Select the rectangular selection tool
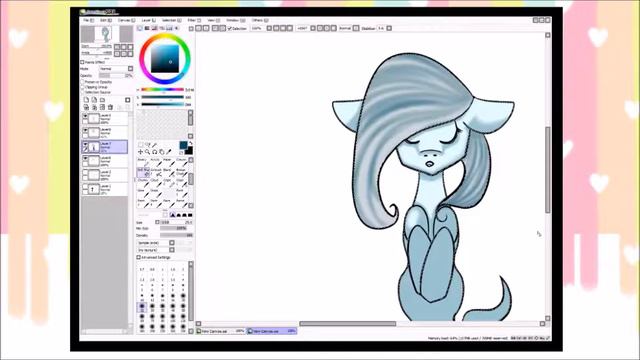 click(140, 145)
